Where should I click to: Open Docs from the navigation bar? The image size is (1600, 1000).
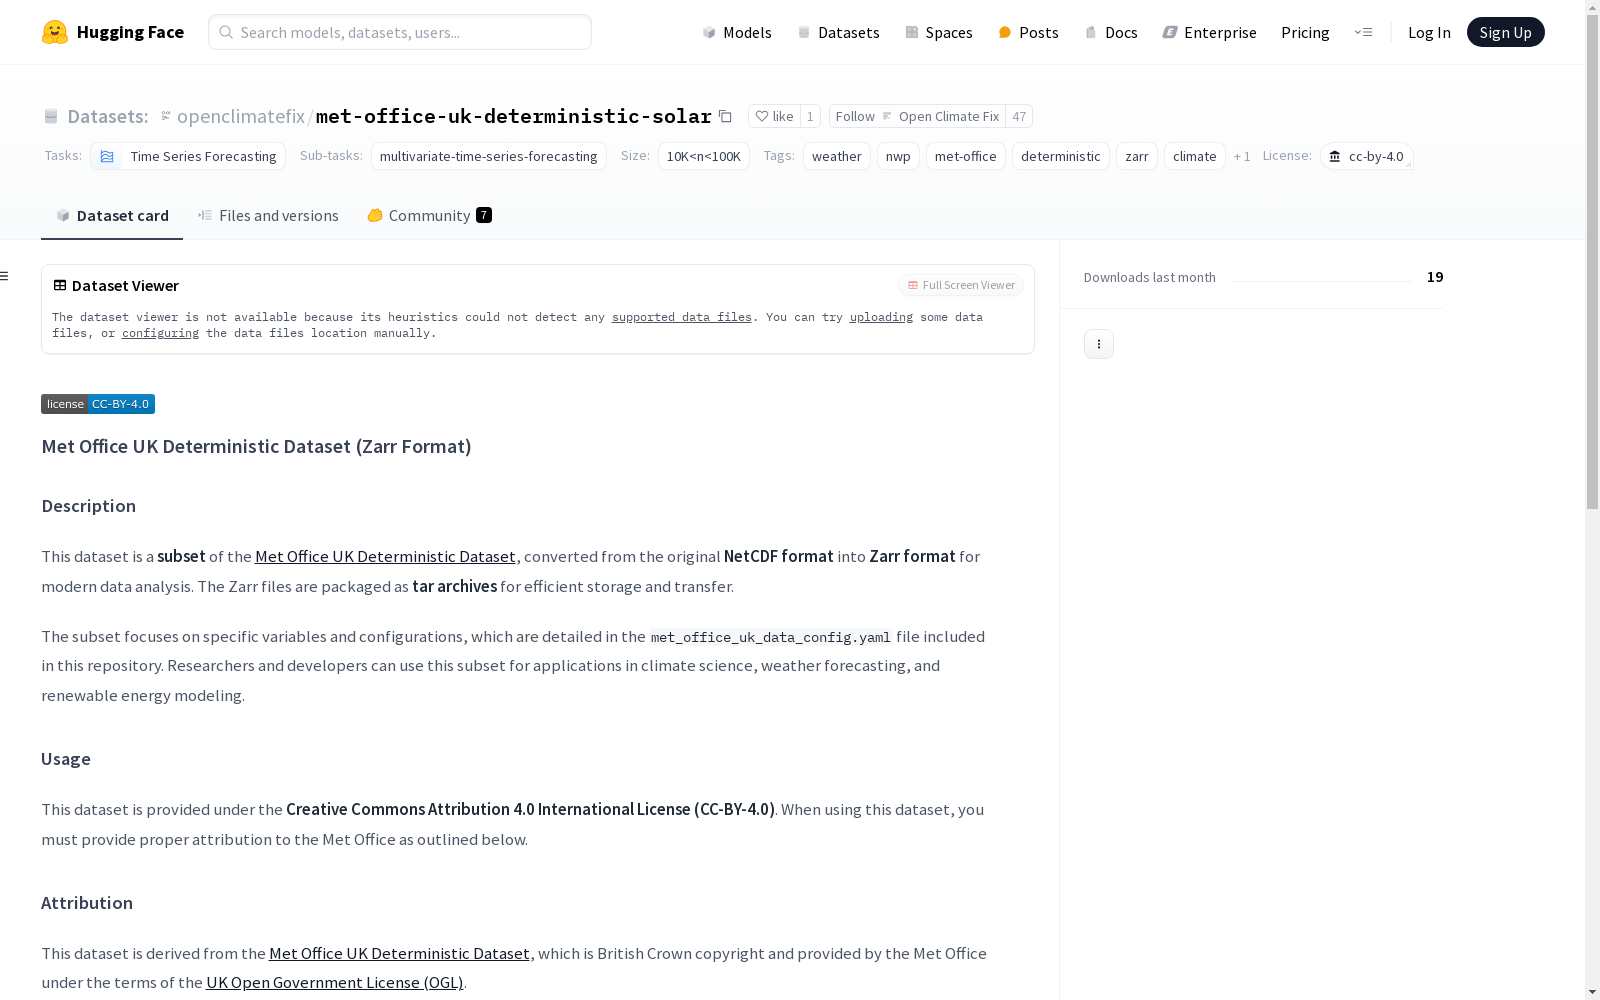[x=1110, y=32]
